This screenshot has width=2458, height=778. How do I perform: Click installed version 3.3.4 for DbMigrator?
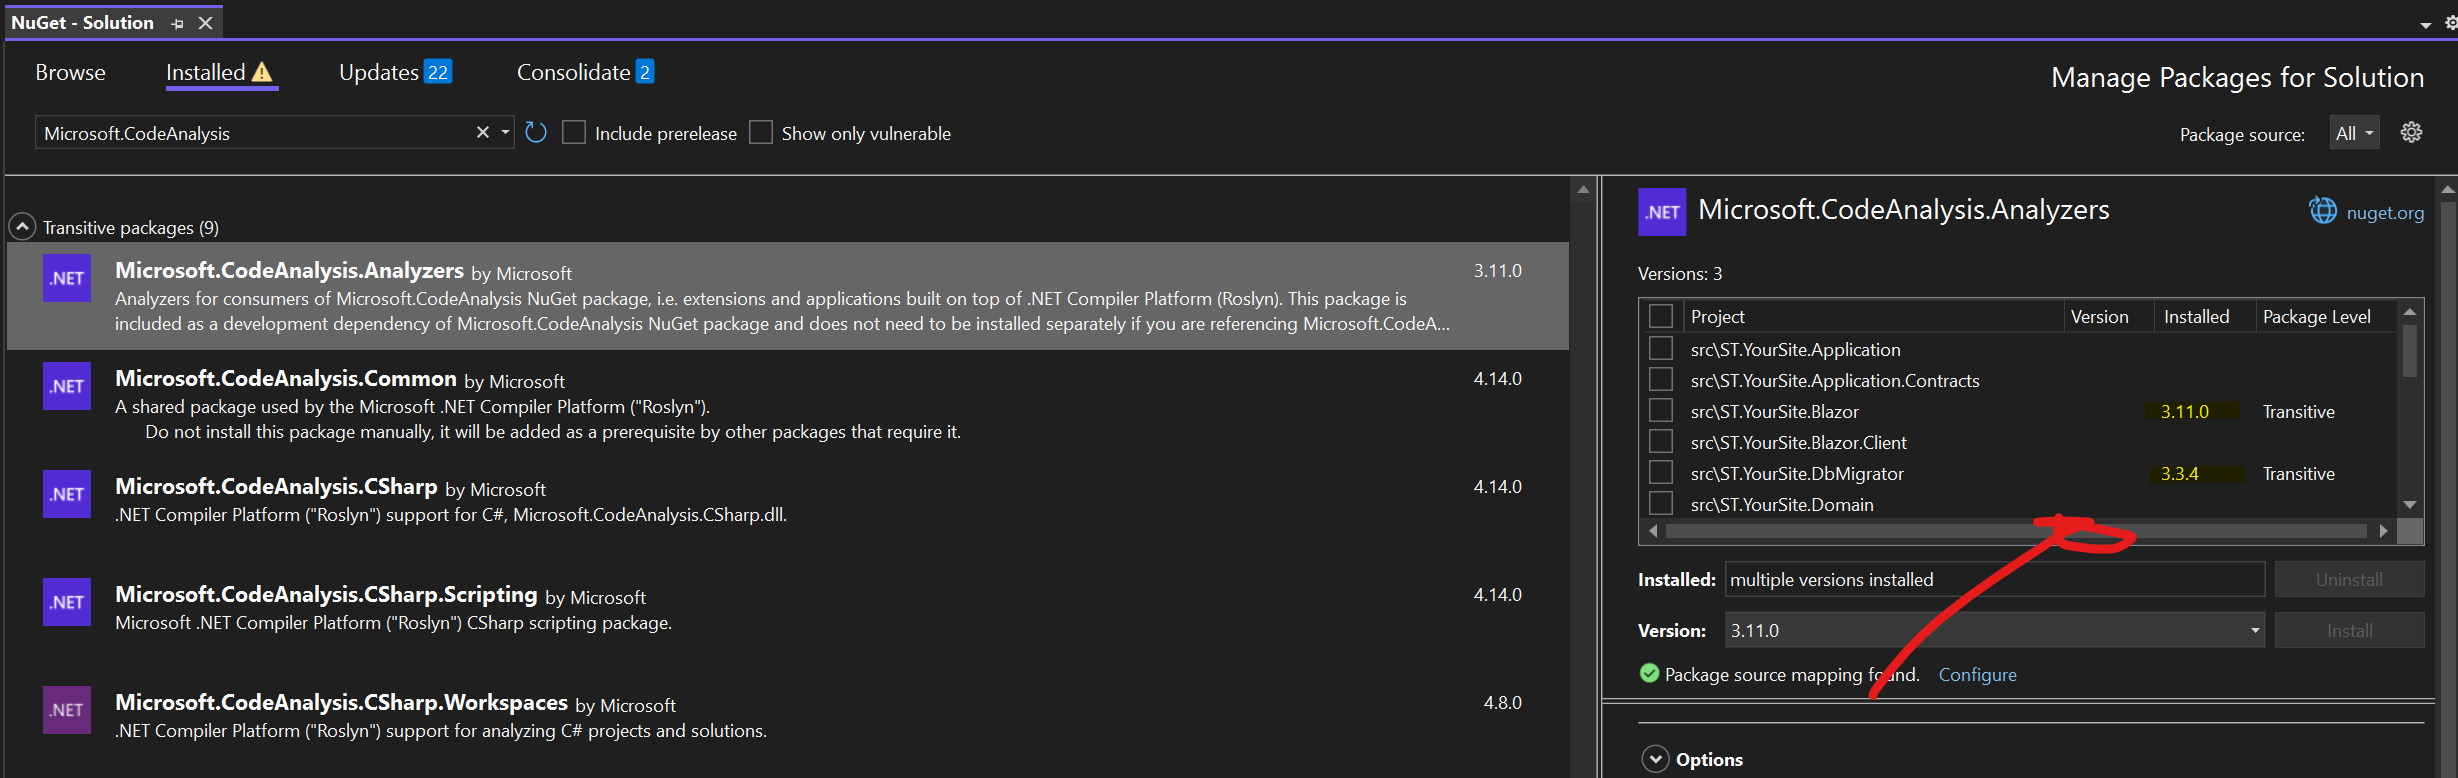point(2180,473)
